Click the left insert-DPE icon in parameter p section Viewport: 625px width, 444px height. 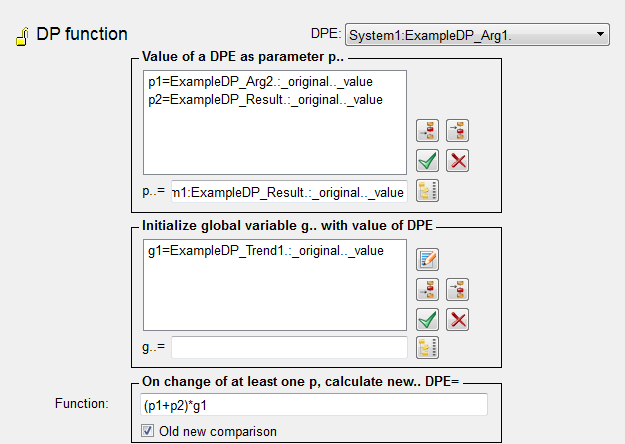(x=428, y=130)
